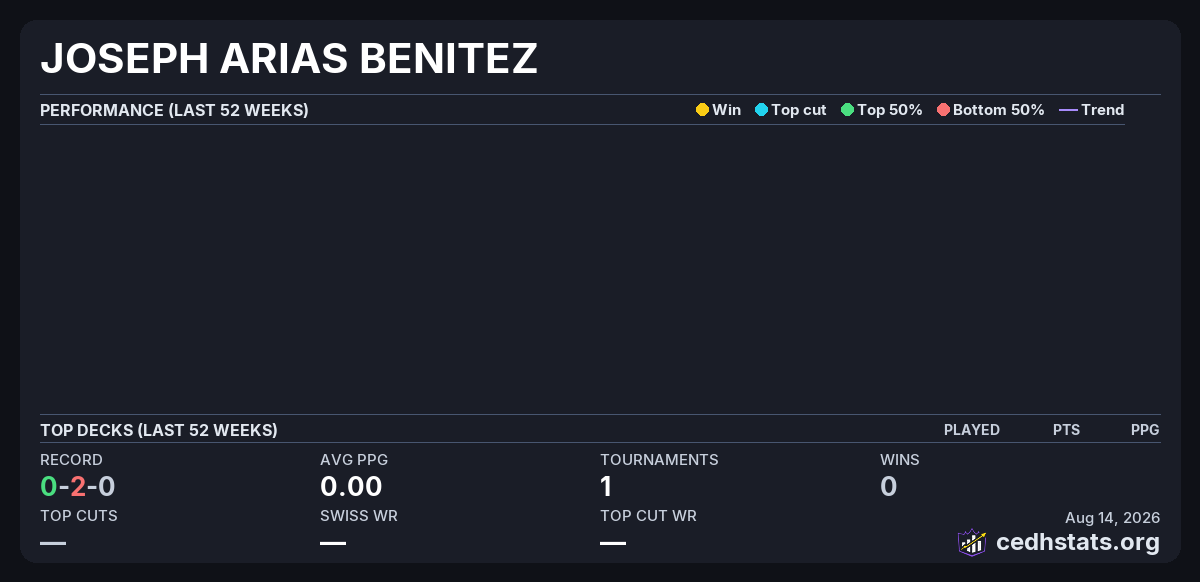1200x582 pixels.
Task: Click the cedhstats shield logo icon
Action: point(972,542)
